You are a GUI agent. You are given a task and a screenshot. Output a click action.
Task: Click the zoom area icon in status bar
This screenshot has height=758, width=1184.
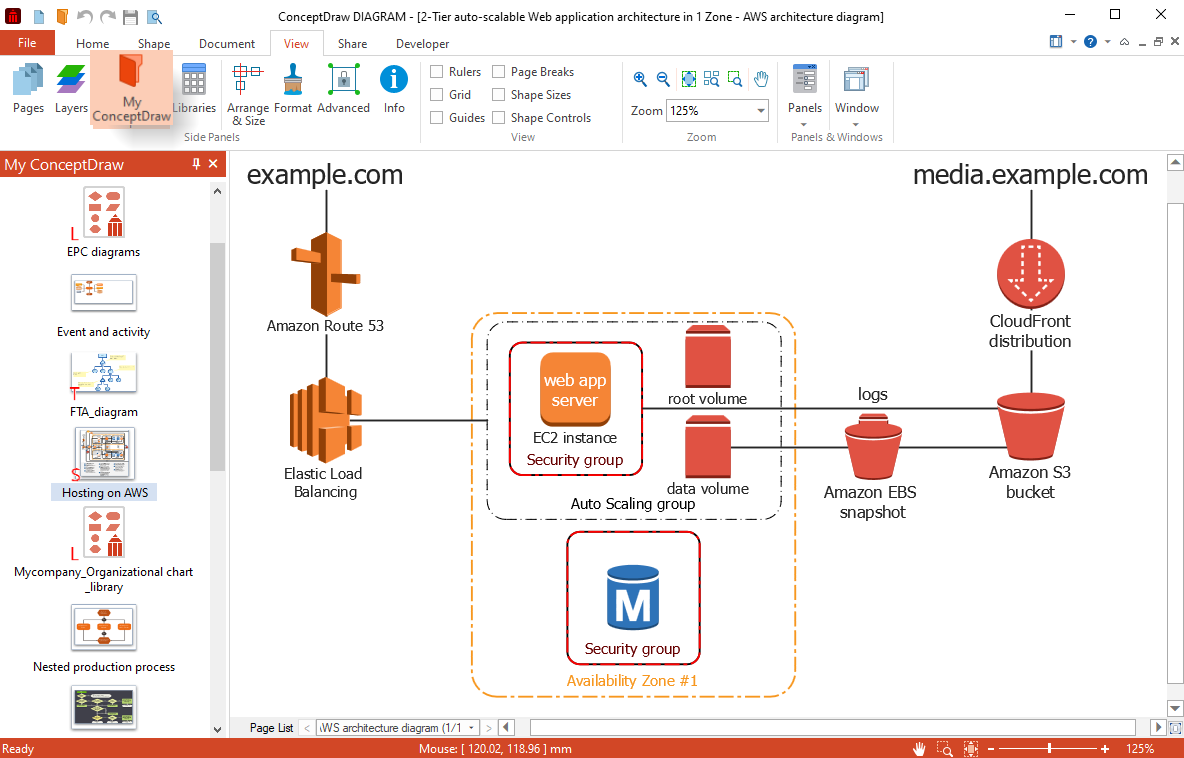click(945, 748)
